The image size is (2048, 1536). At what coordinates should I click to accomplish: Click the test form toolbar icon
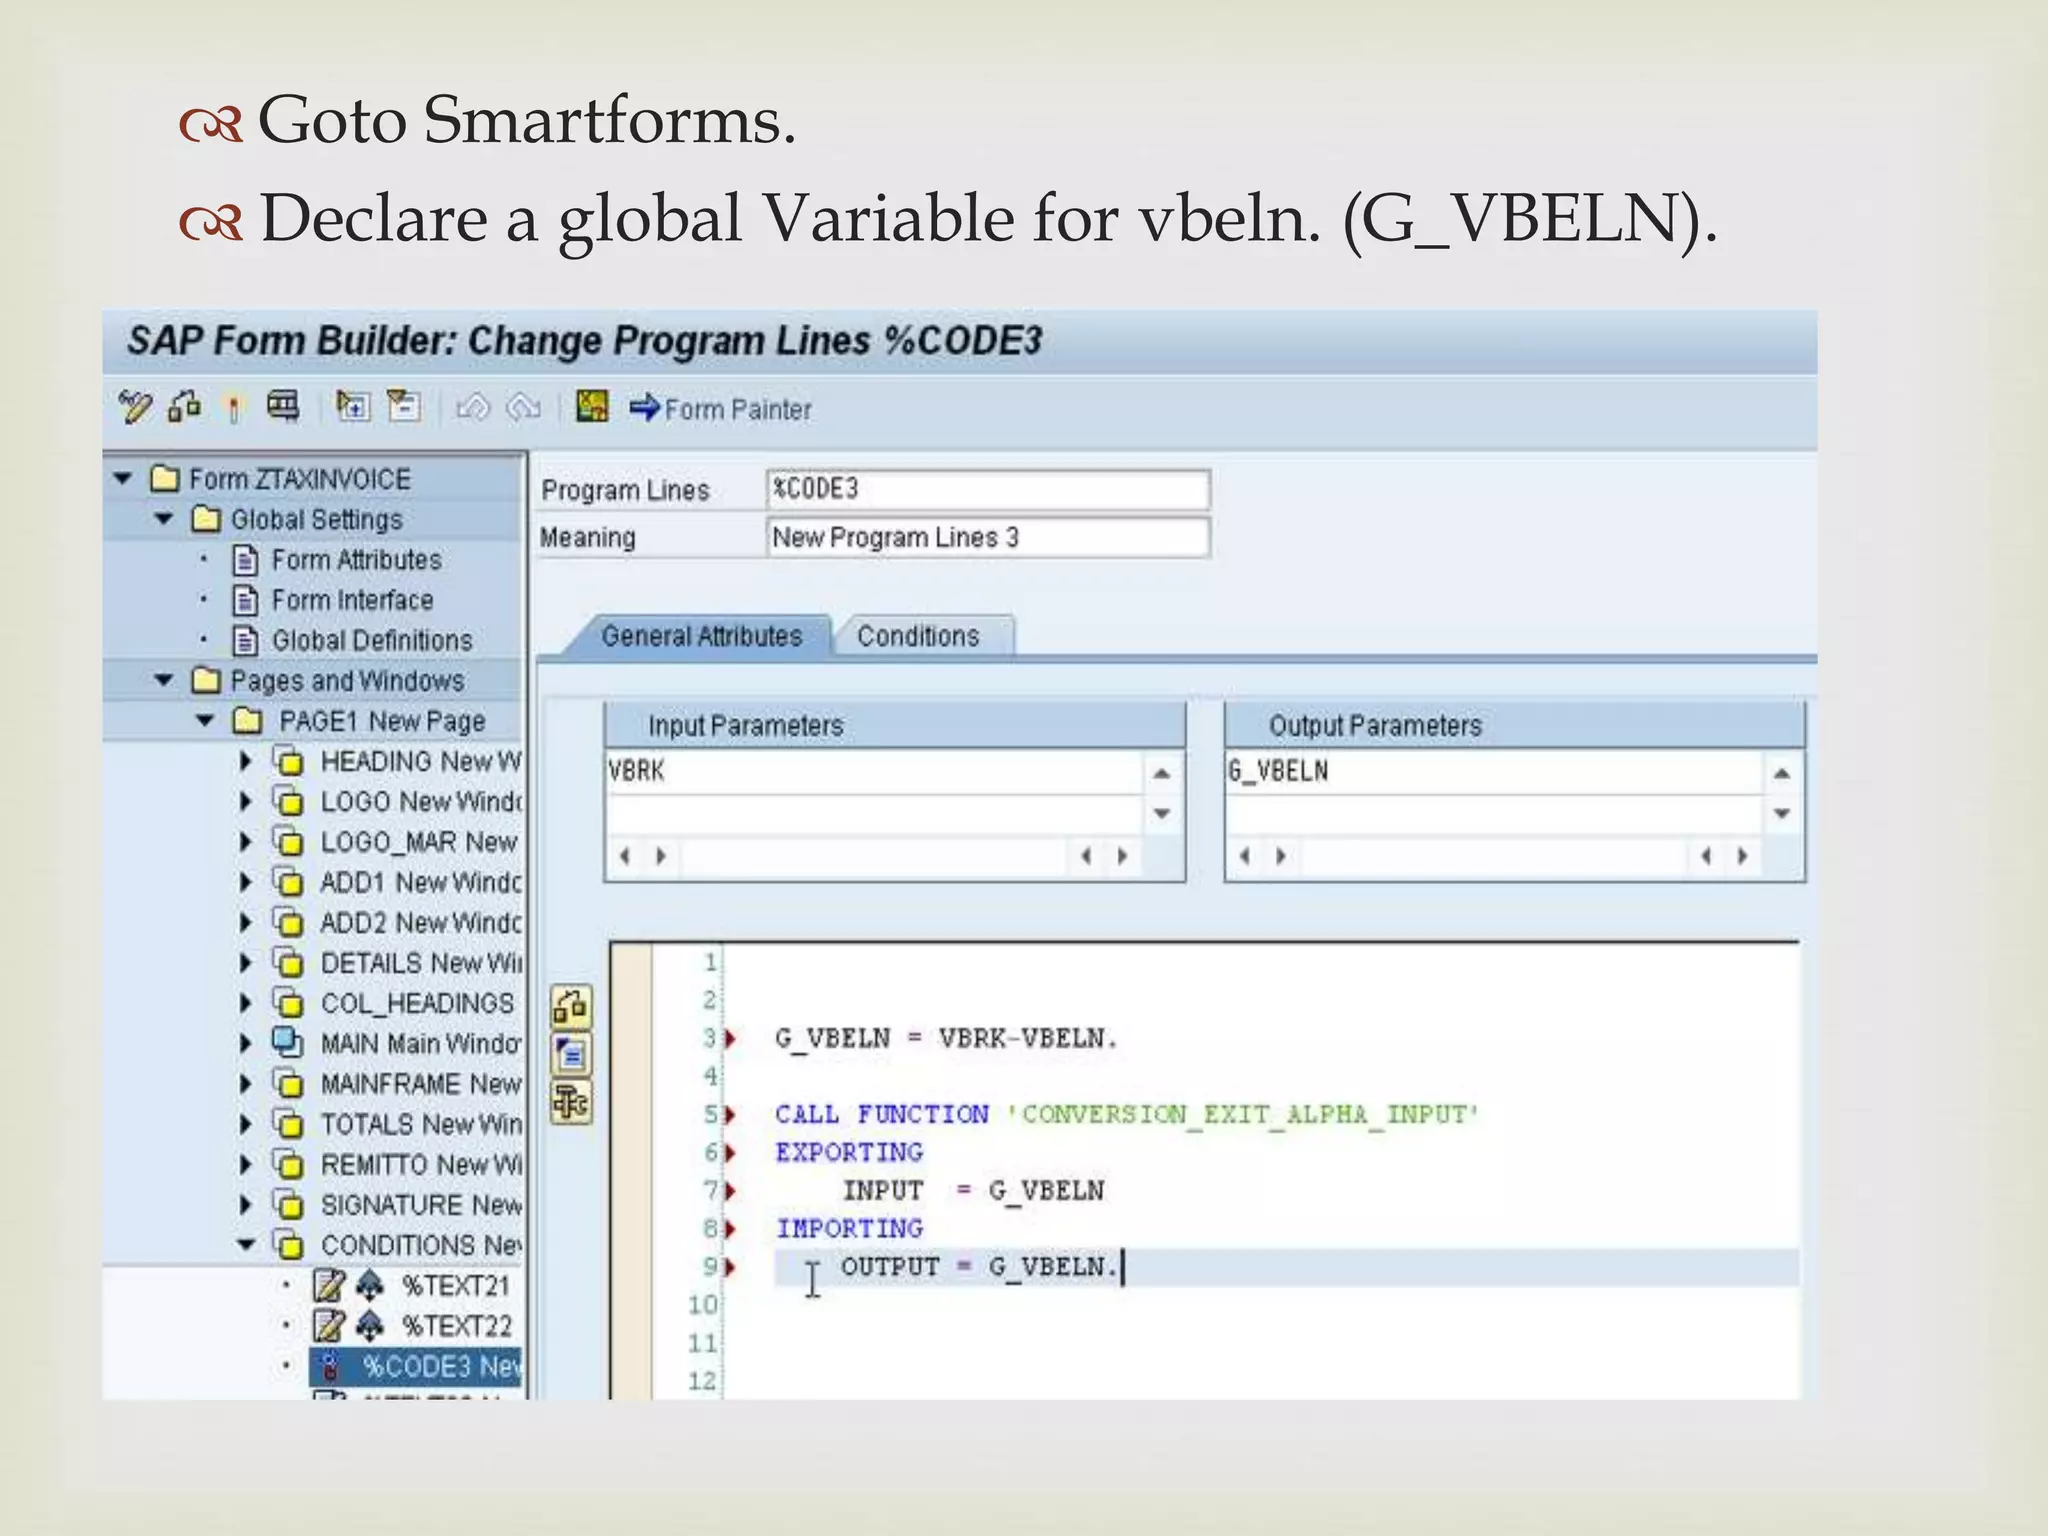click(x=283, y=407)
